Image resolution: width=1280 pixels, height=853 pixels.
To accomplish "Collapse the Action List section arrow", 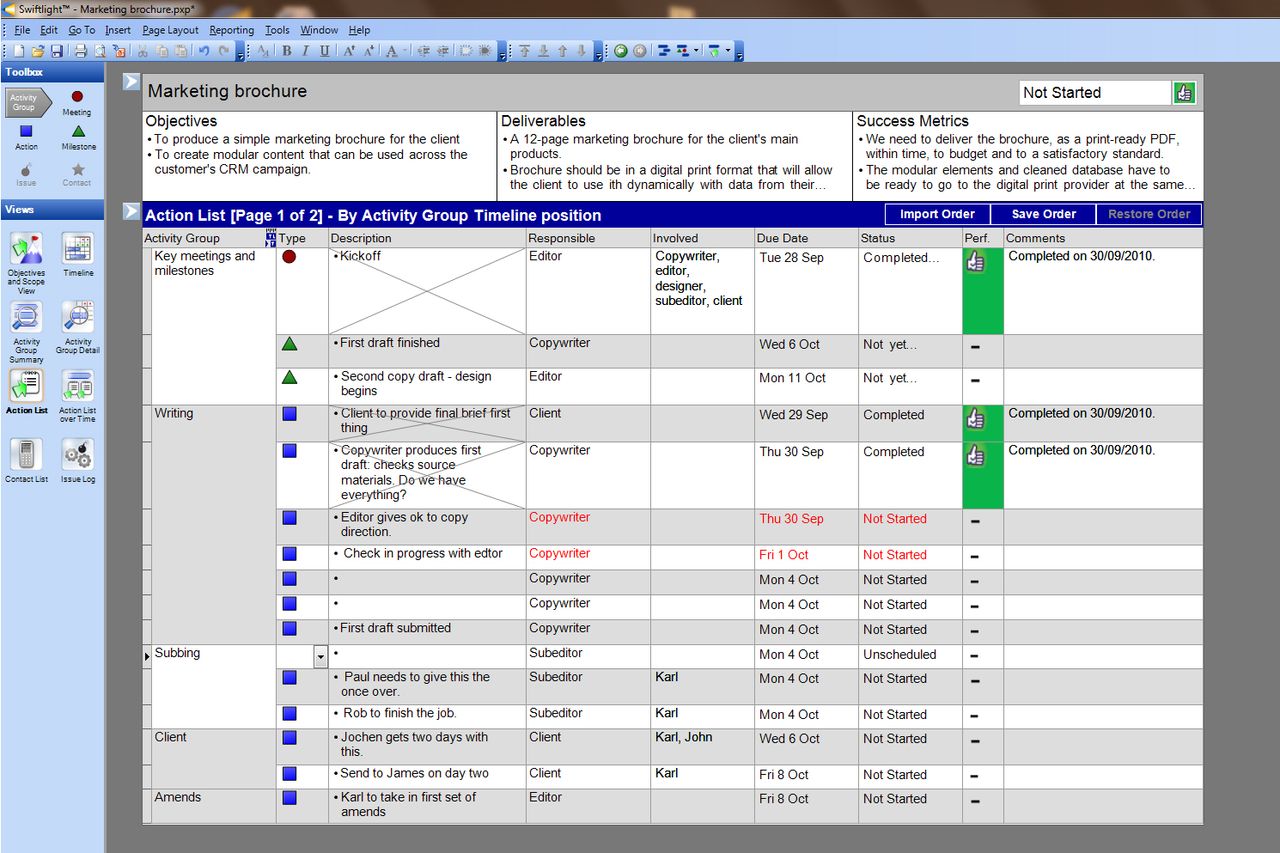I will 131,211.
